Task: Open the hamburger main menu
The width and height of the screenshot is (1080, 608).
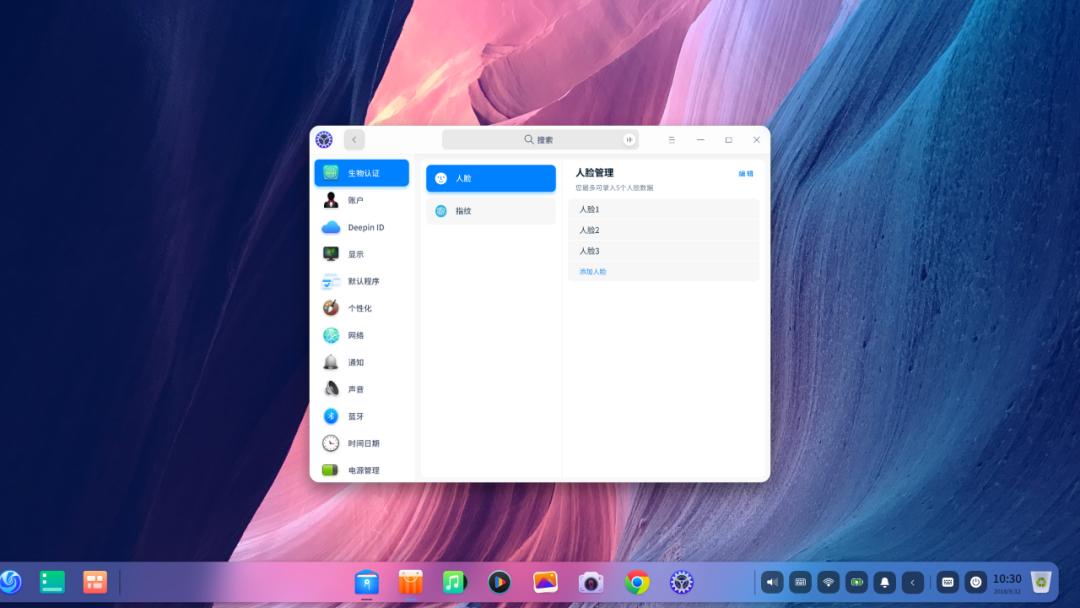Action: (x=672, y=140)
